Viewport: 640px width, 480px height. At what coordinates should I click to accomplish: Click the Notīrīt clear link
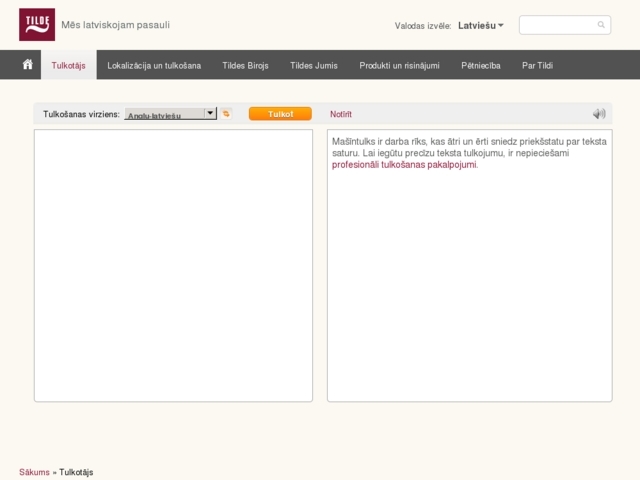point(341,114)
